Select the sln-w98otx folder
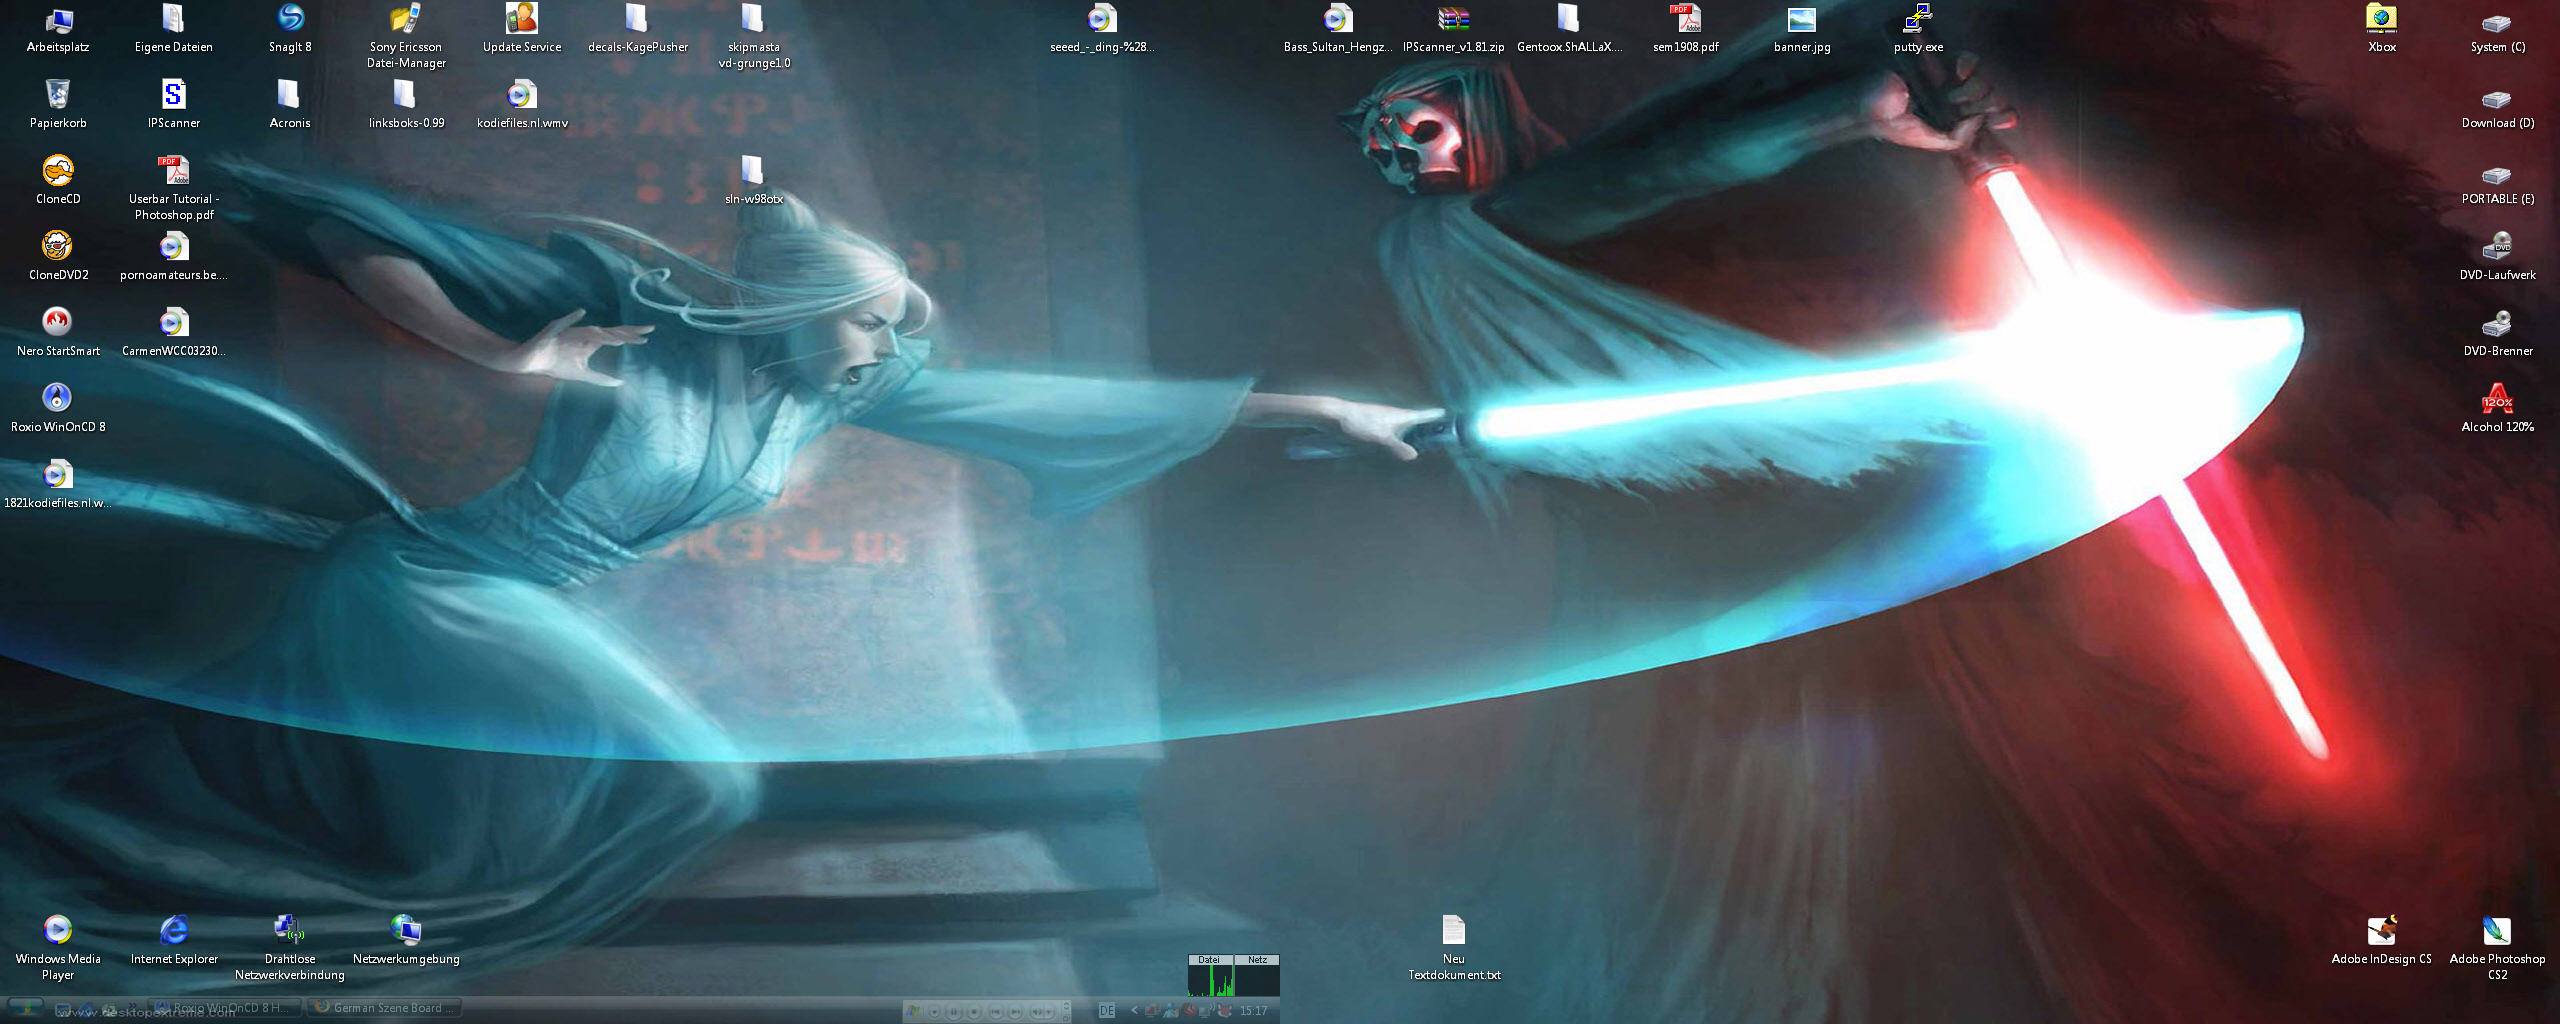Viewport: 2560px width, 1024px height. (x=754, y=181)
